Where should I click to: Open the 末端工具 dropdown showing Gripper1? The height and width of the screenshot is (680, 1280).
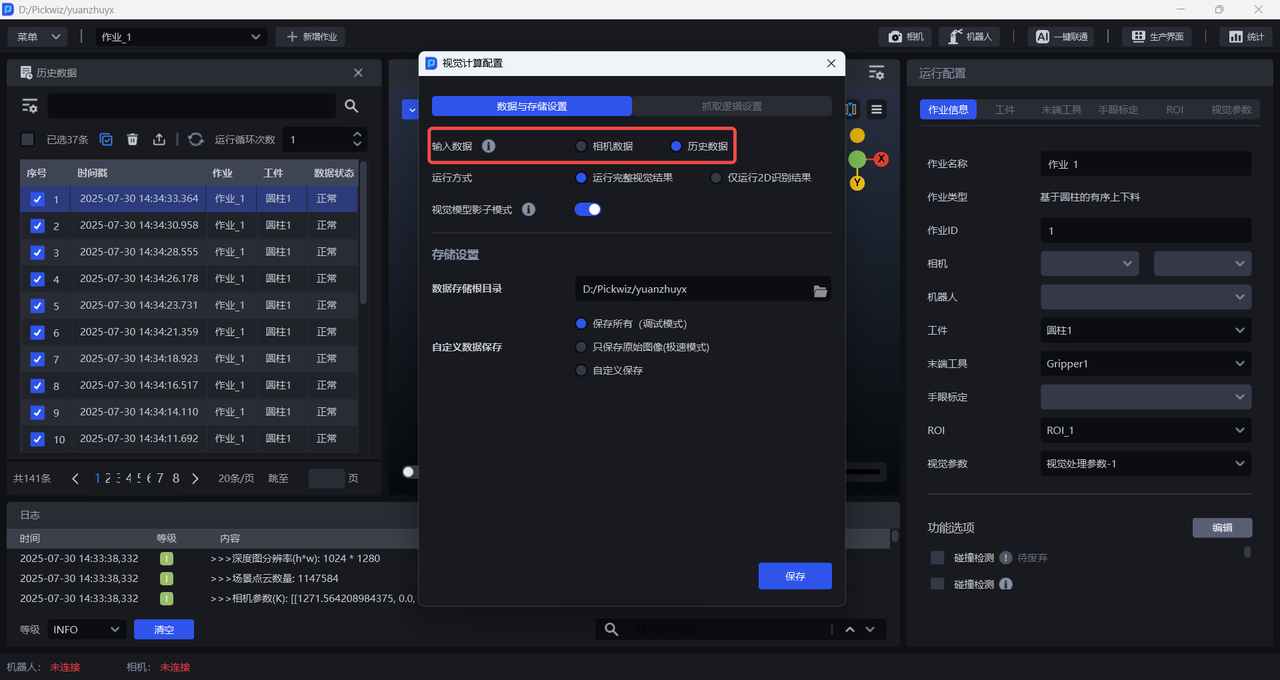click(x=1145, y=364)
